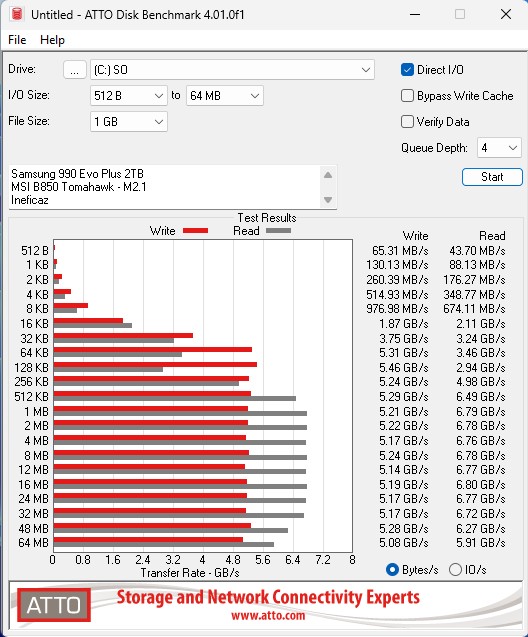Click inside the description text box
The image size is (528, 637).
(165, 187)
